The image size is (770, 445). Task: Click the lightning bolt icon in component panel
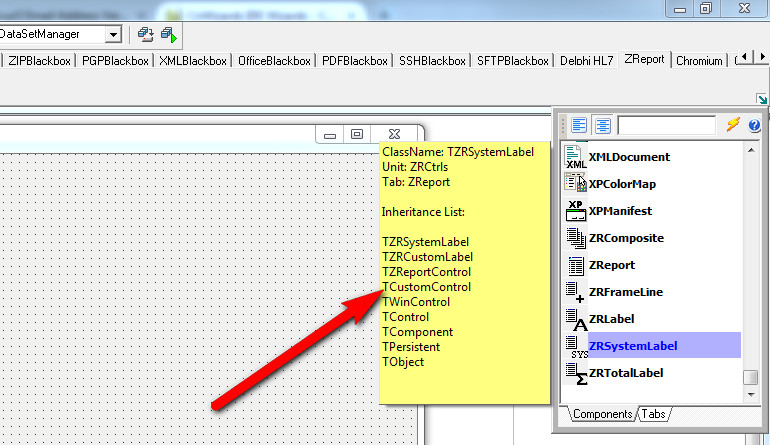[732, 125]
